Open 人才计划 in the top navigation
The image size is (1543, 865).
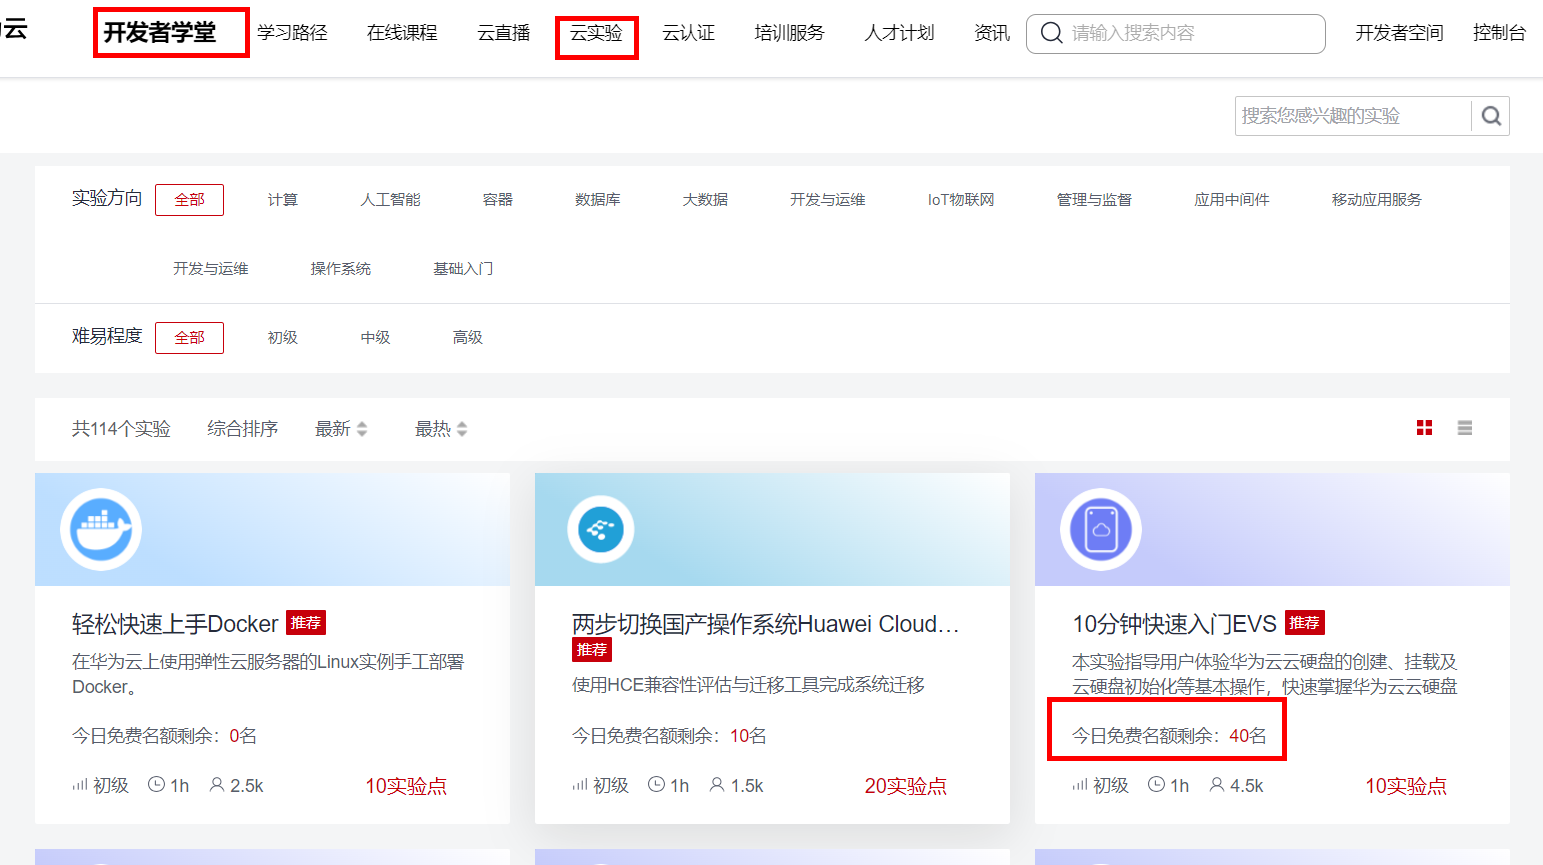coord(900,33)
